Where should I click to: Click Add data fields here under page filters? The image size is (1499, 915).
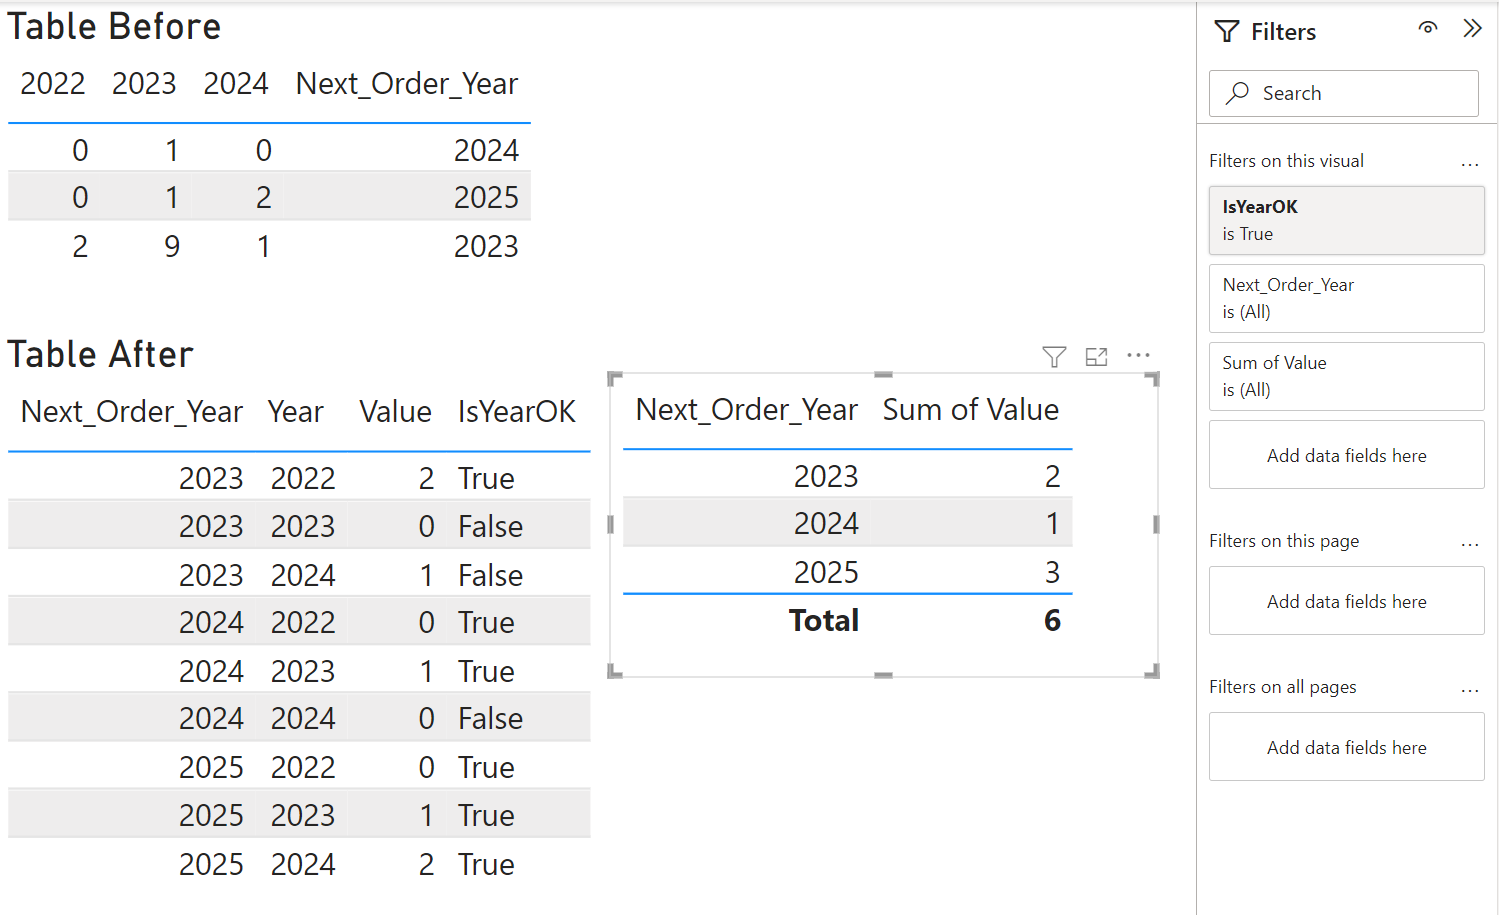tap(1347, 601)
